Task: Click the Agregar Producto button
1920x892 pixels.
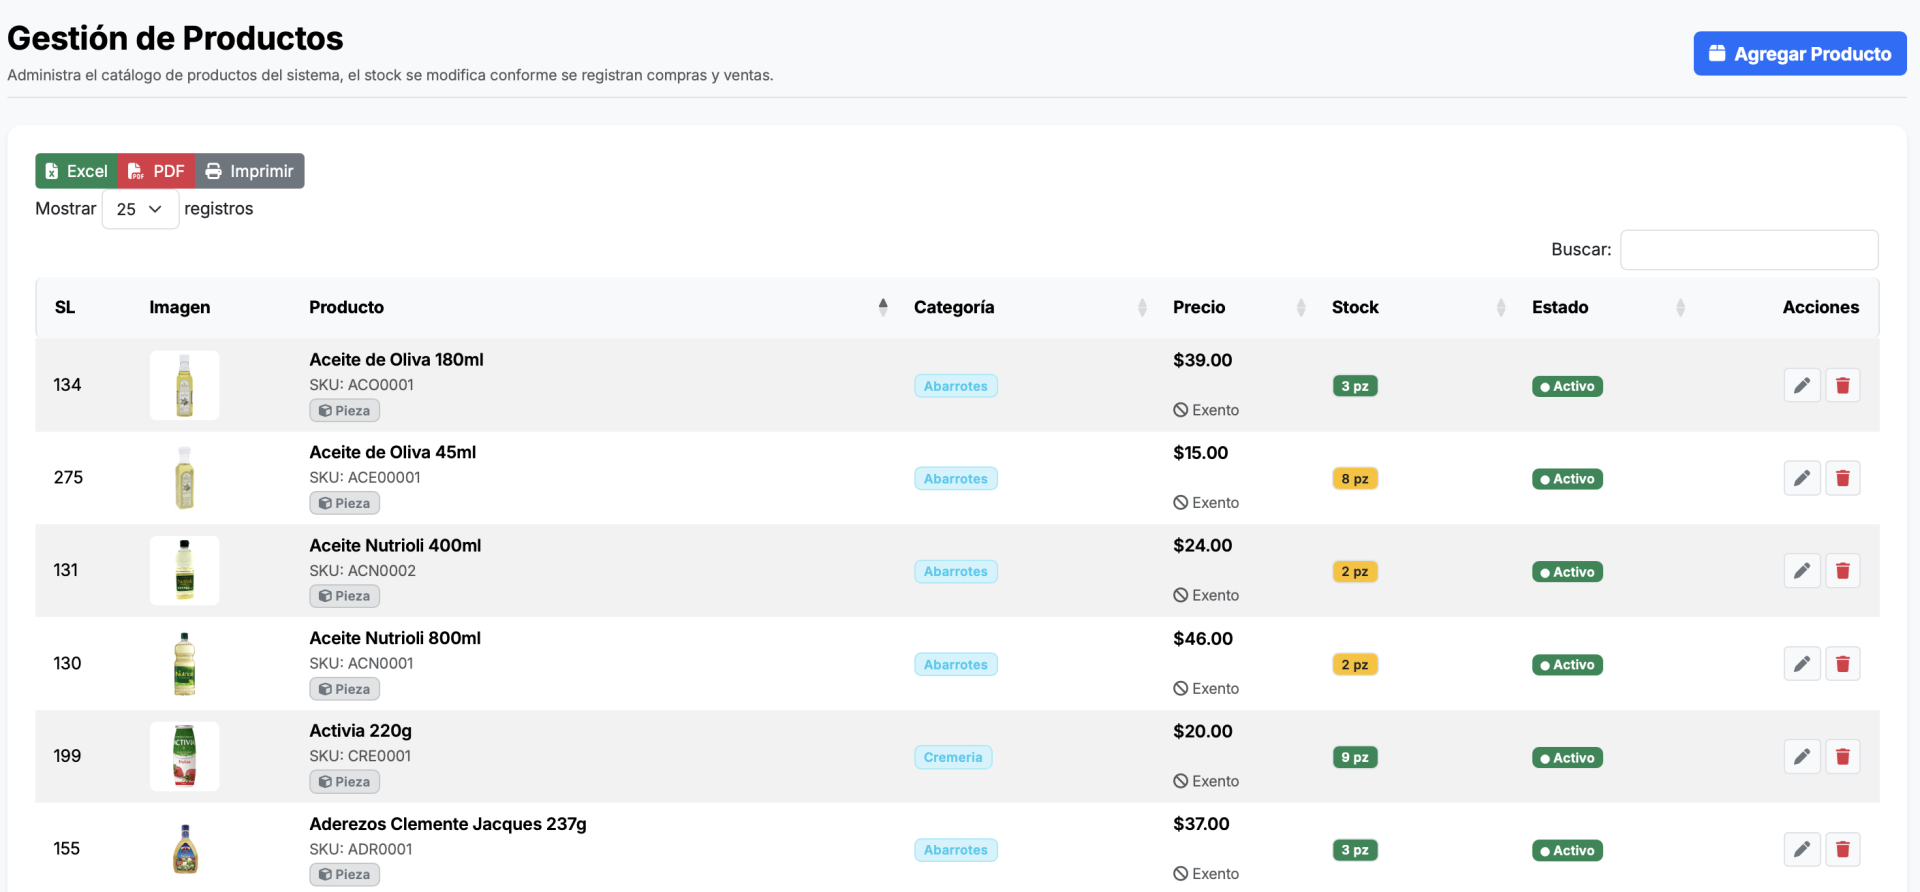Action: 1799,54
